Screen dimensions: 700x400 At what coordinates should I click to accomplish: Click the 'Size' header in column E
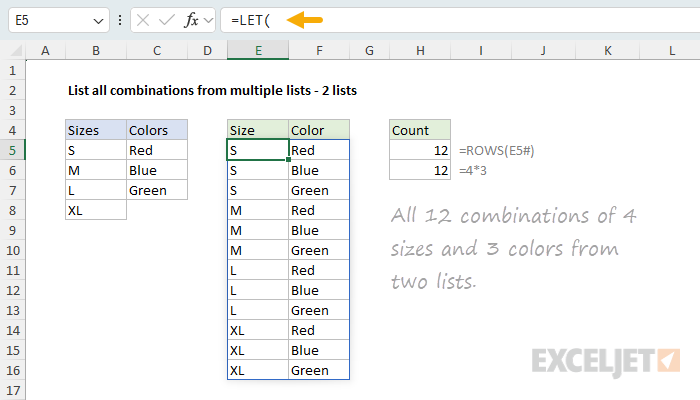click(x=258, y=130)
